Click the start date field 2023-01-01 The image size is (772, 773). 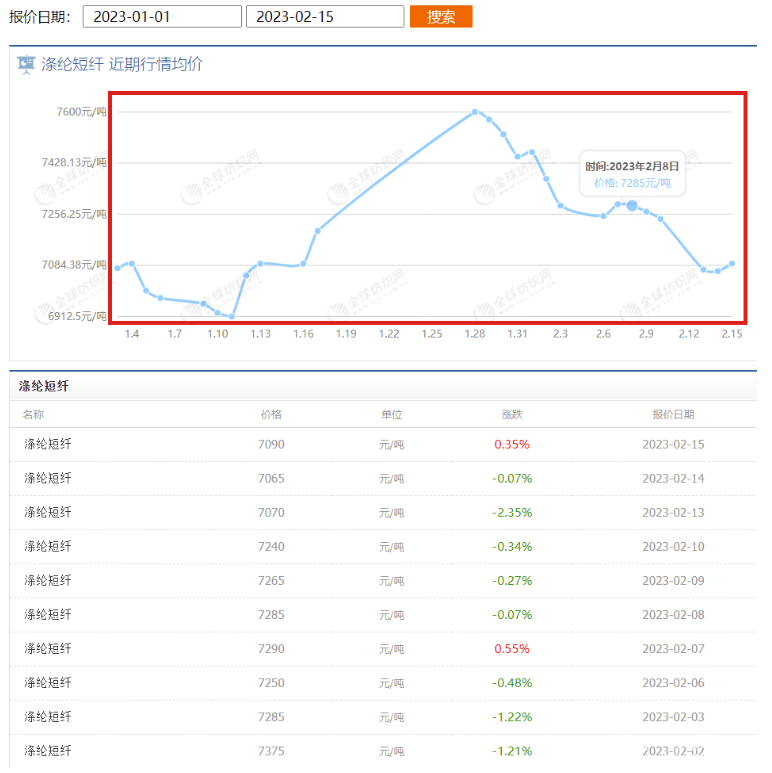[x=161, y=17]
